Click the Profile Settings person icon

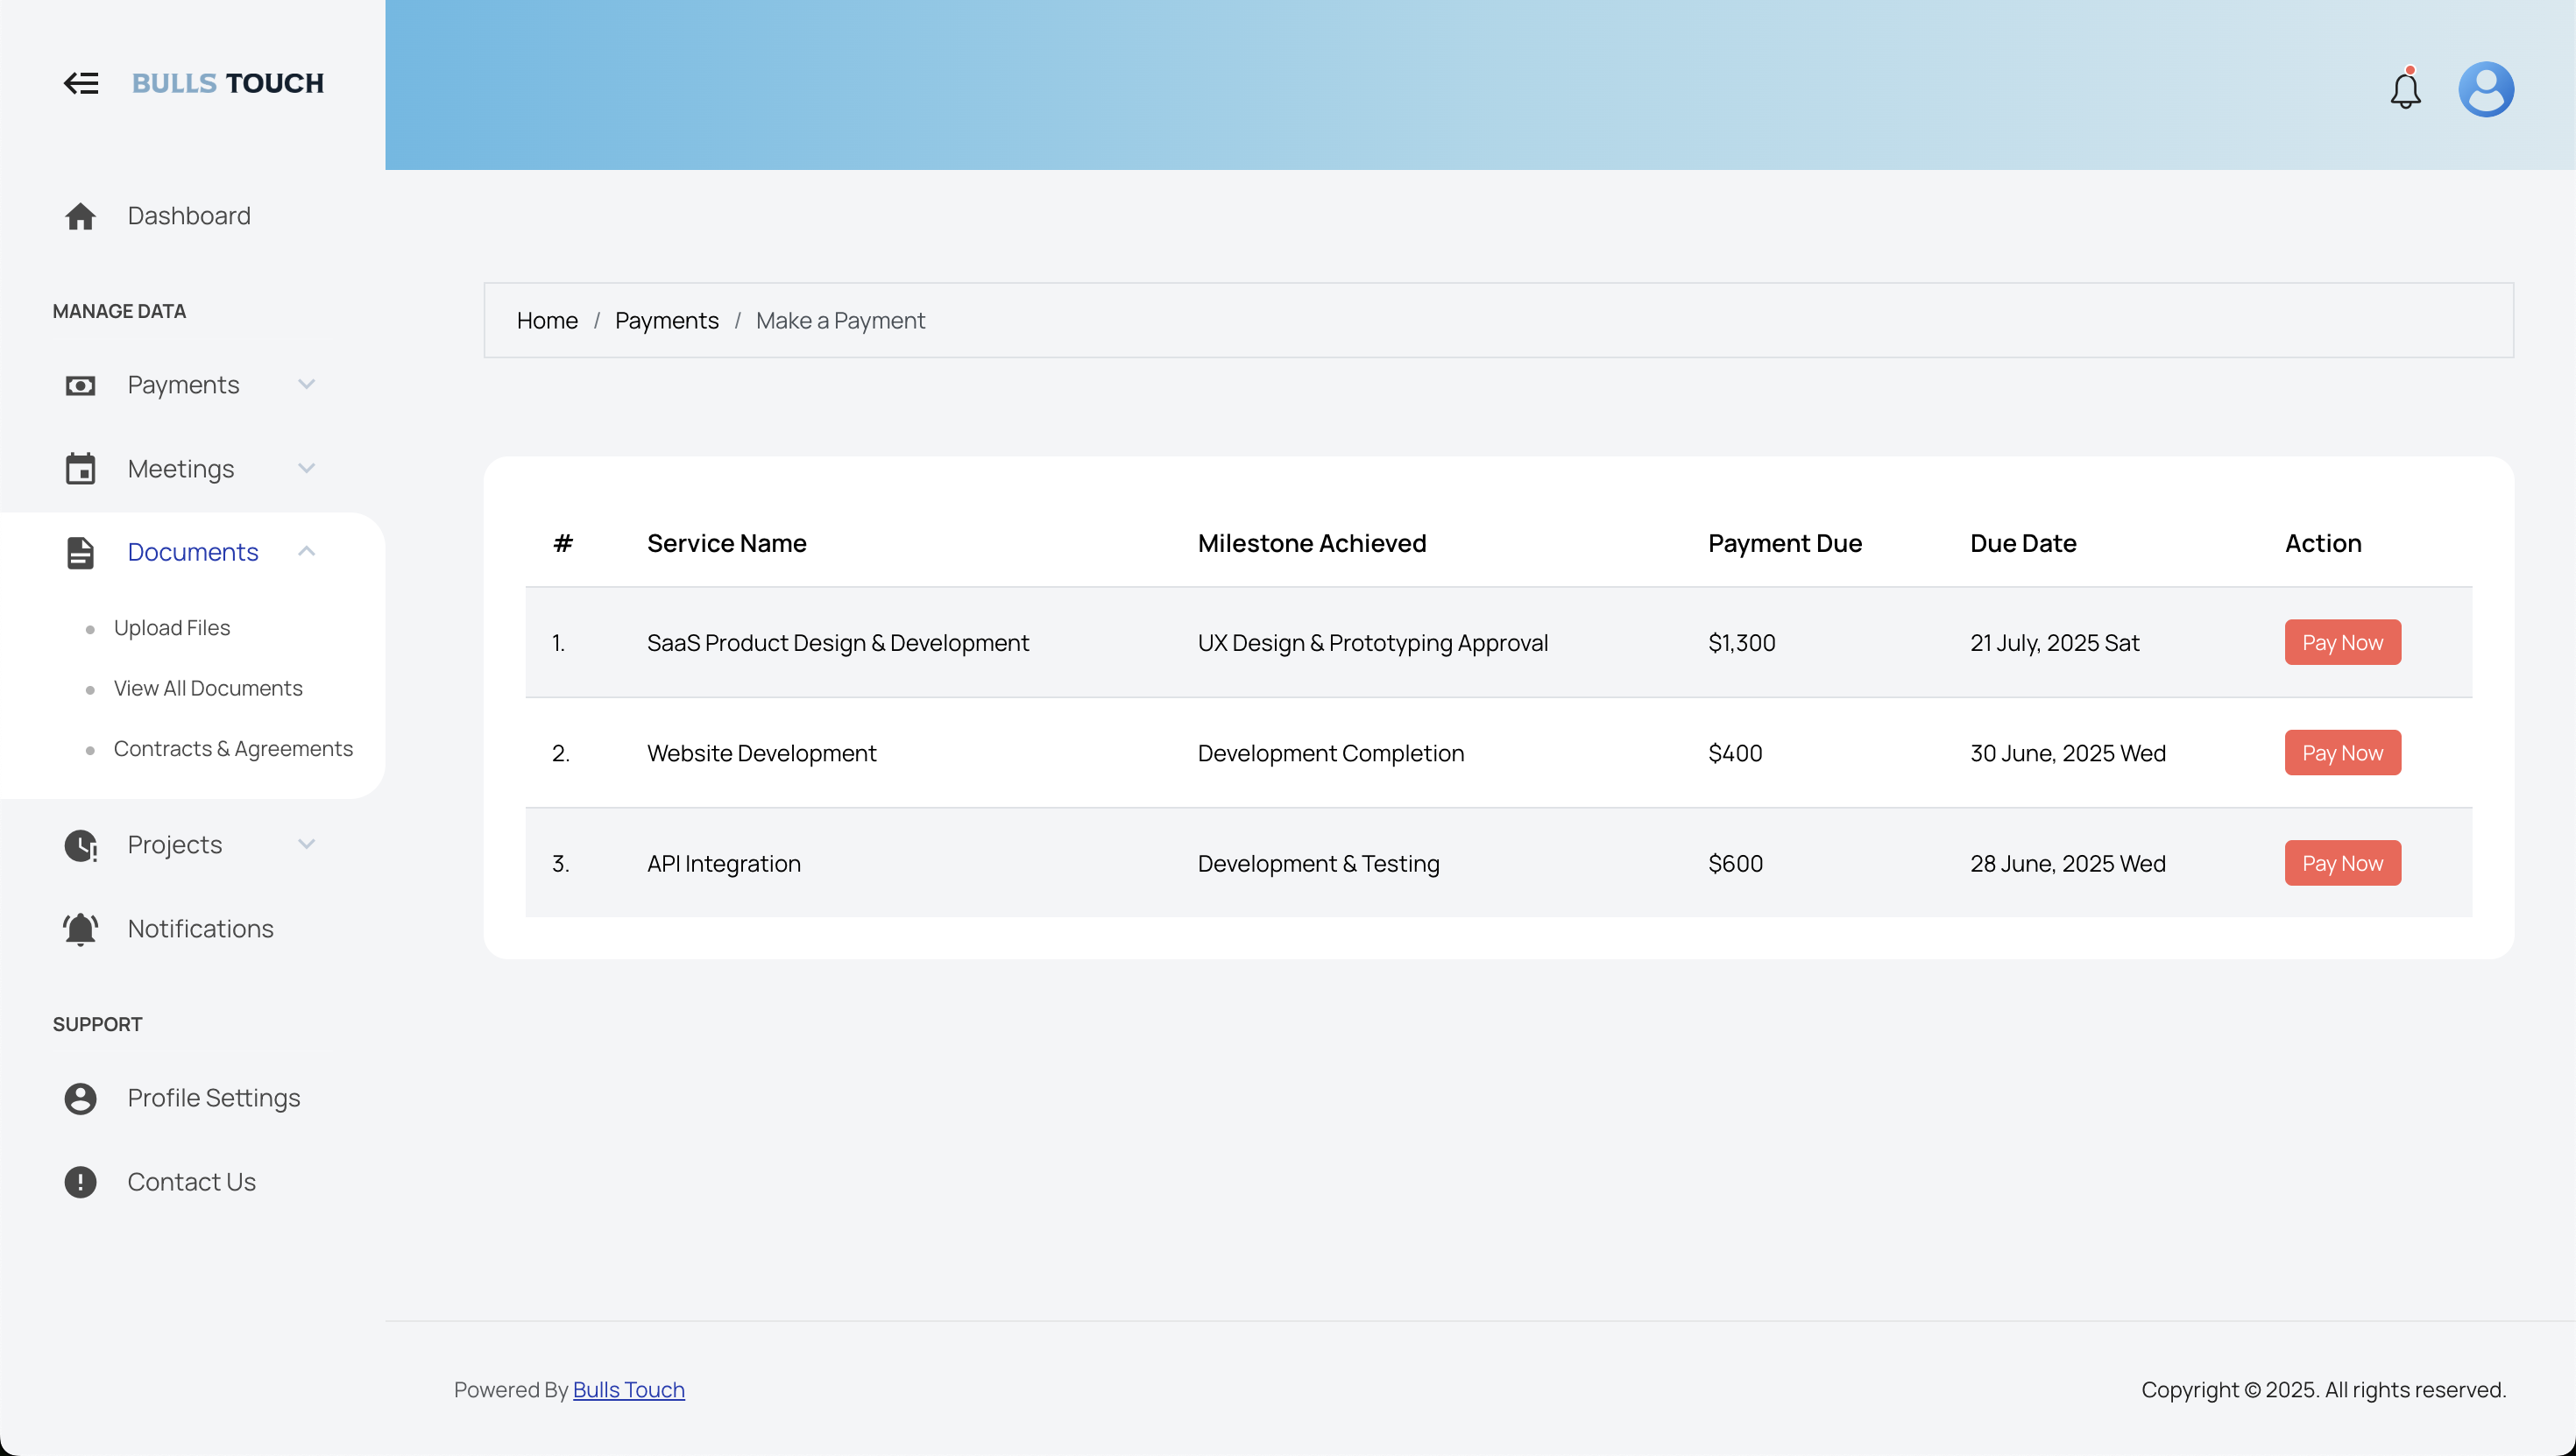coord(80,1099)
